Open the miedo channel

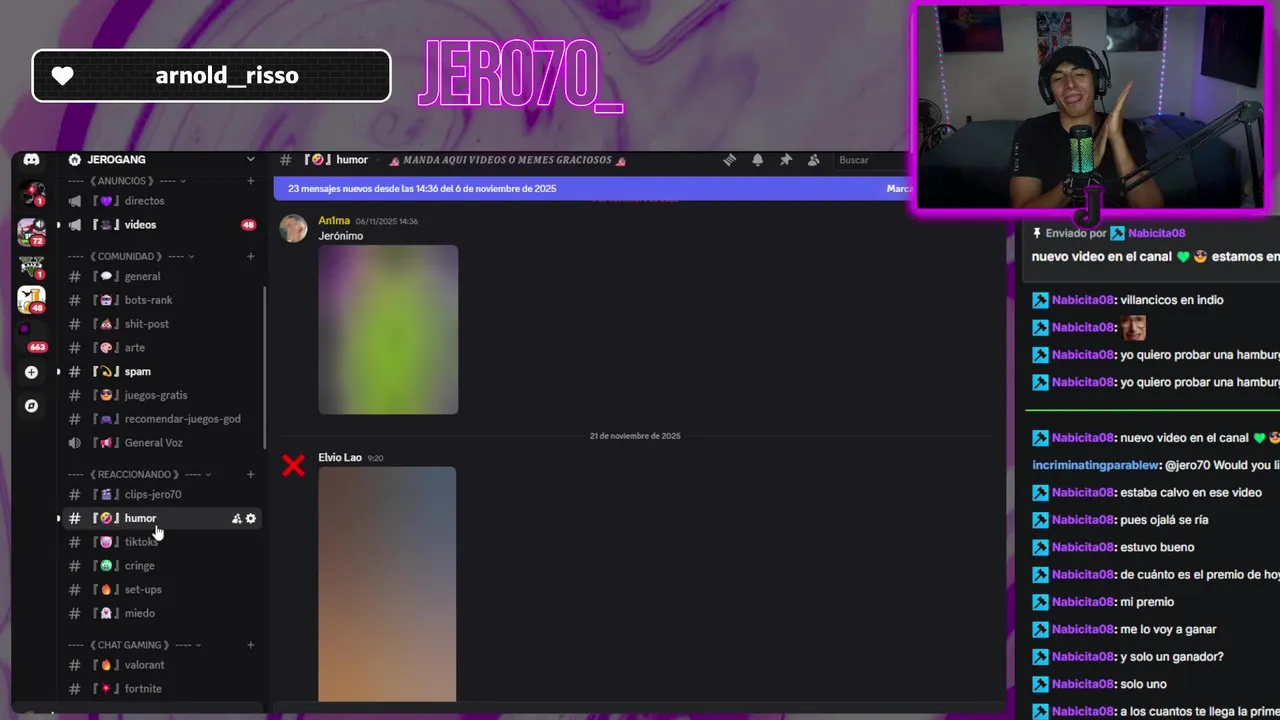(160, 613)
